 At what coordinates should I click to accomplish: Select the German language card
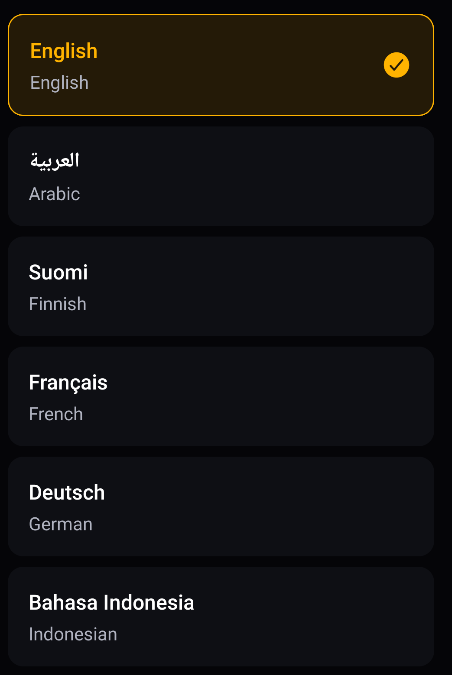click(x=221, y=507)
